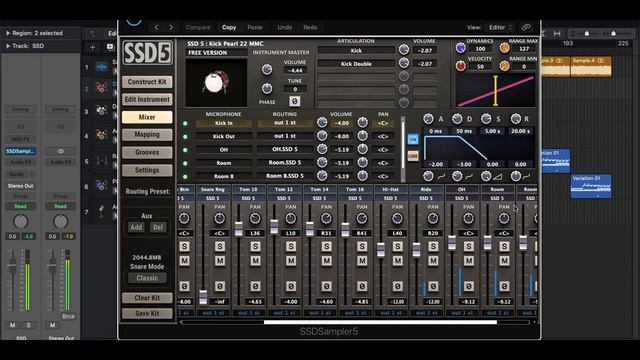Click track 4 orange drum kit icon
The image size is (640, 360).
click(x=101, y=135)
